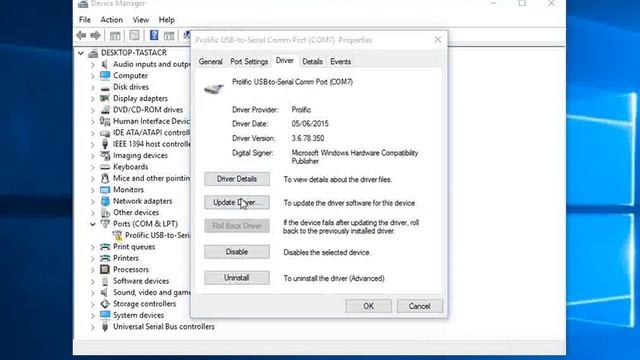Screen dimensions: 640x360
Task: Click the Human Interface Devices icon
Action: pos(105,121)
